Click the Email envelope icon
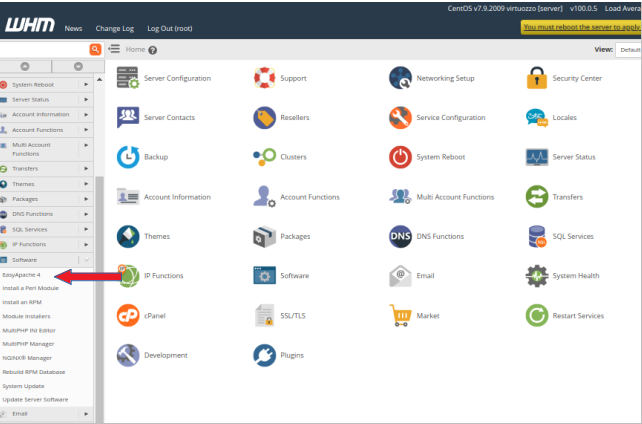 400,275
